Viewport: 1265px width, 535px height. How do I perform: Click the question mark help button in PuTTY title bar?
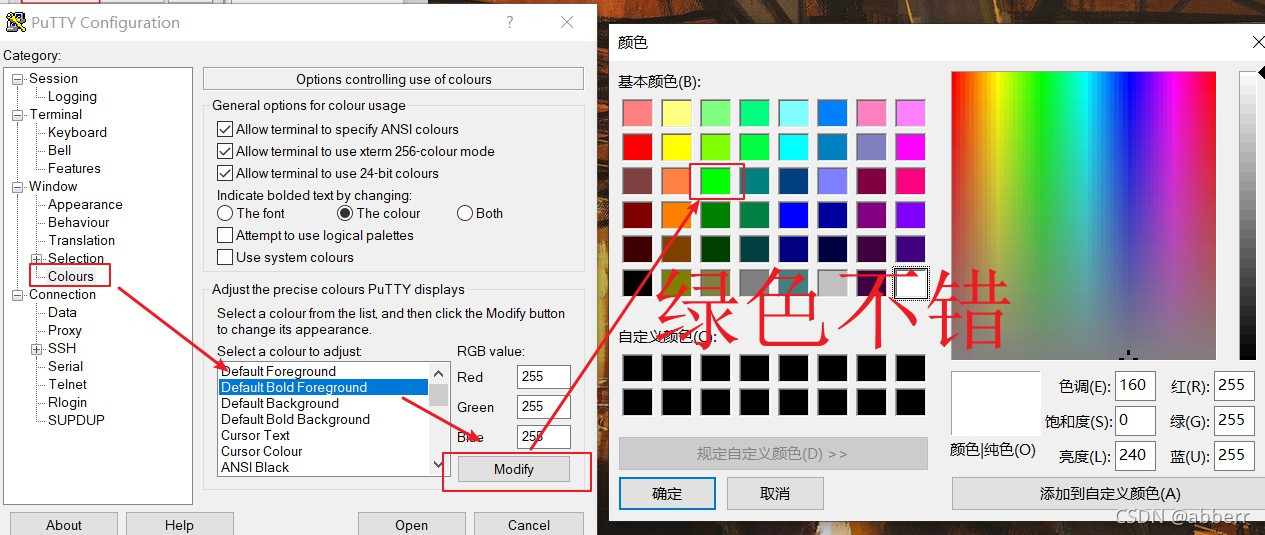(x=510, y=22)
